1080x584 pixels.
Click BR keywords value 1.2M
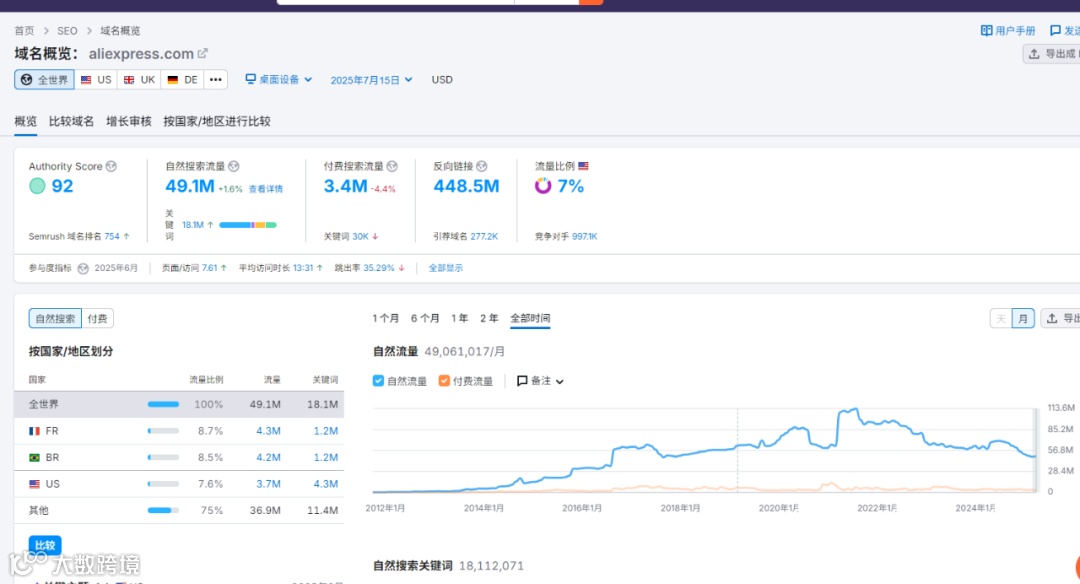coord(326,457)
